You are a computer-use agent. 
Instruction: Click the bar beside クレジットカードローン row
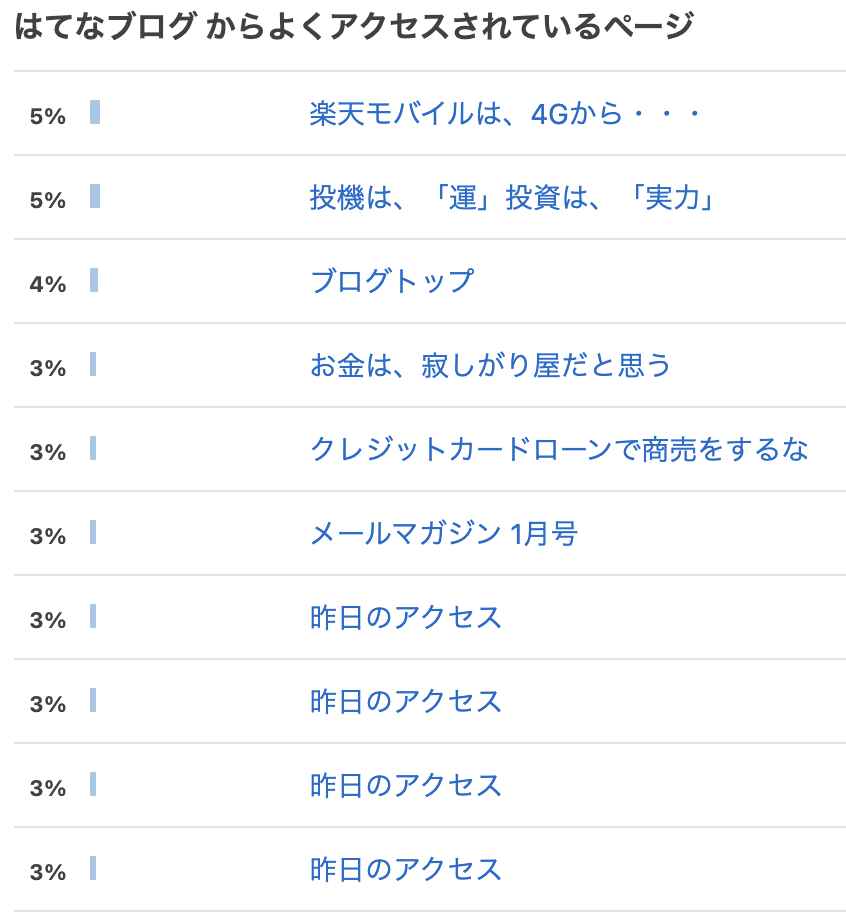(93, 448)
